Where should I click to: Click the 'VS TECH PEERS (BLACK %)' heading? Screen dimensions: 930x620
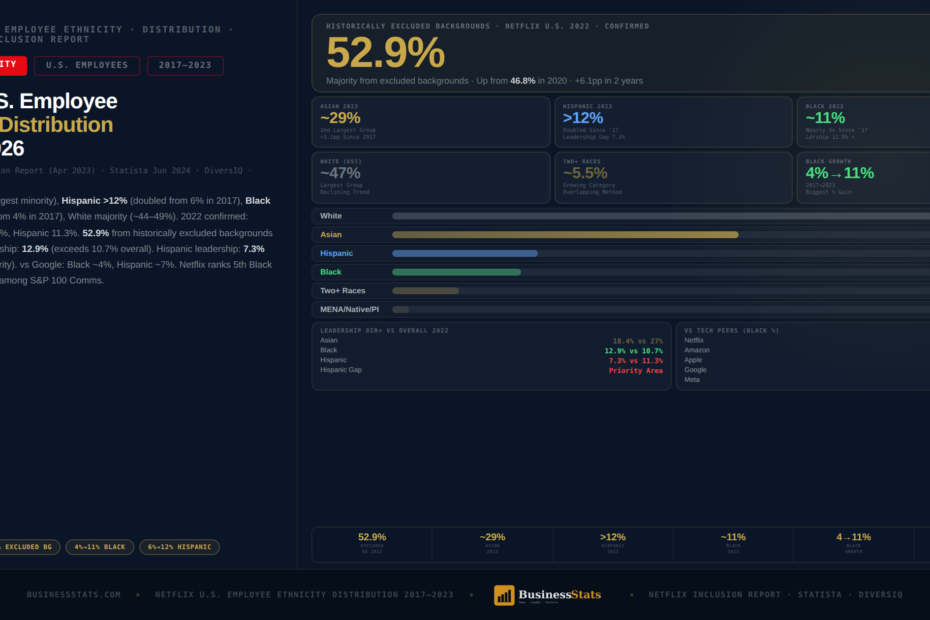[x=731, y=330]
